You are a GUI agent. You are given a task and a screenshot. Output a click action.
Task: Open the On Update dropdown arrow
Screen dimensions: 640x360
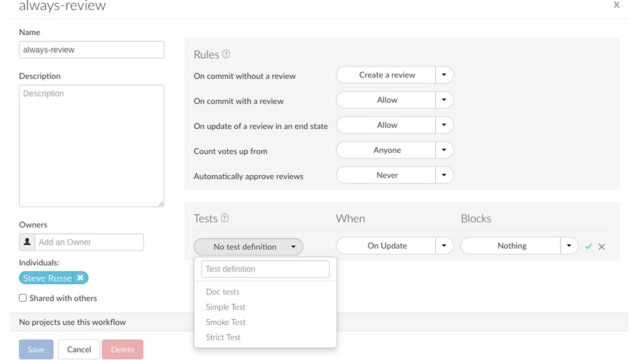pyautogui.click(x=444, y=246)
